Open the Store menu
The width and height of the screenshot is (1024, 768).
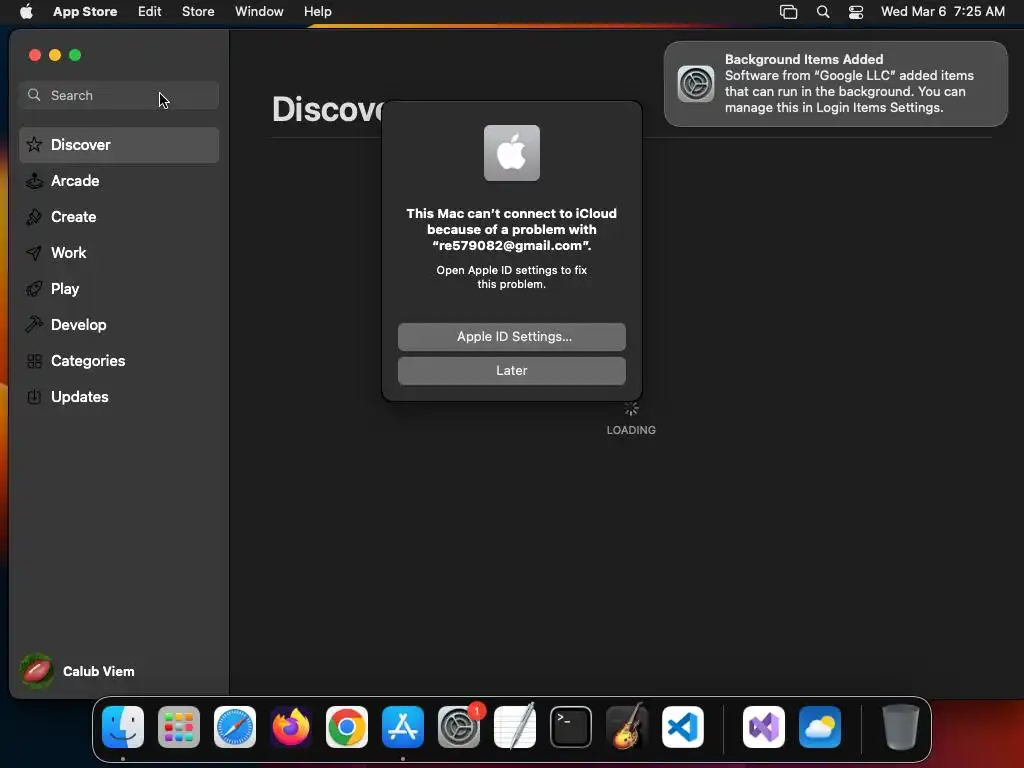[x=198, y=11]
